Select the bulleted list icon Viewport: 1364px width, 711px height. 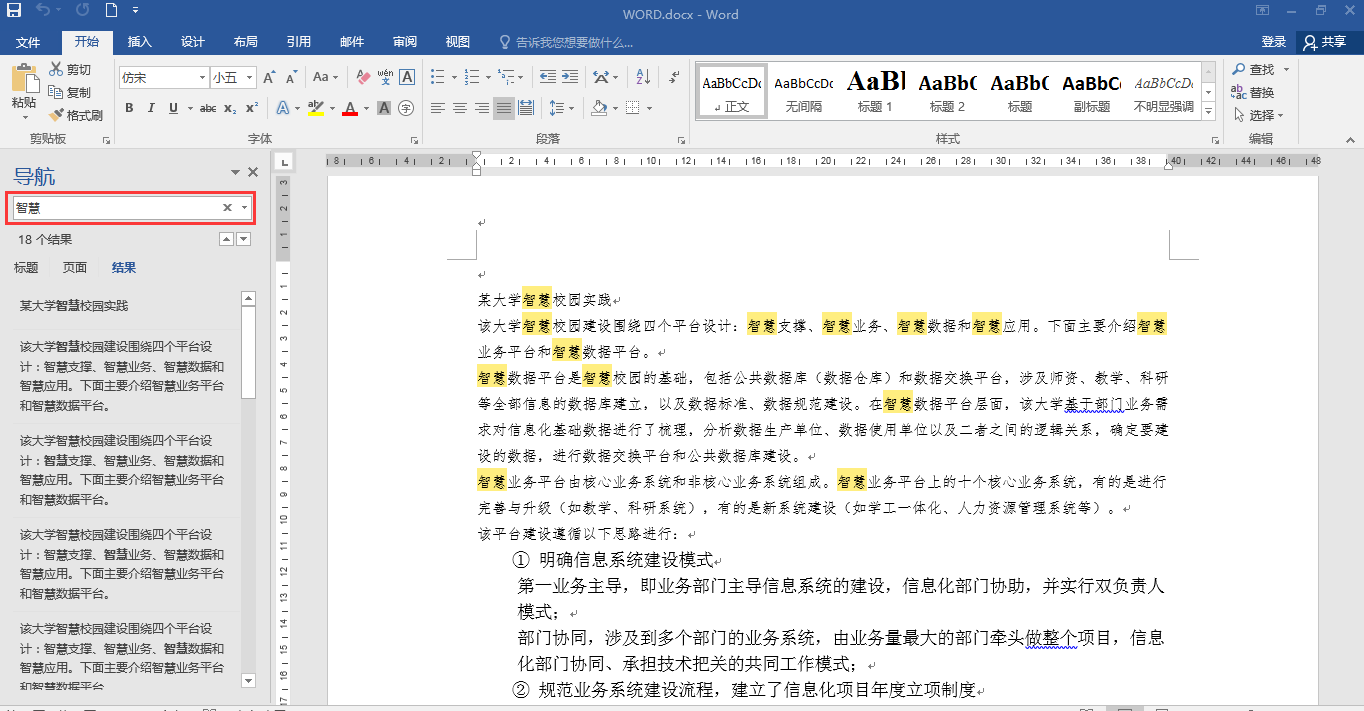coord(436,77)
